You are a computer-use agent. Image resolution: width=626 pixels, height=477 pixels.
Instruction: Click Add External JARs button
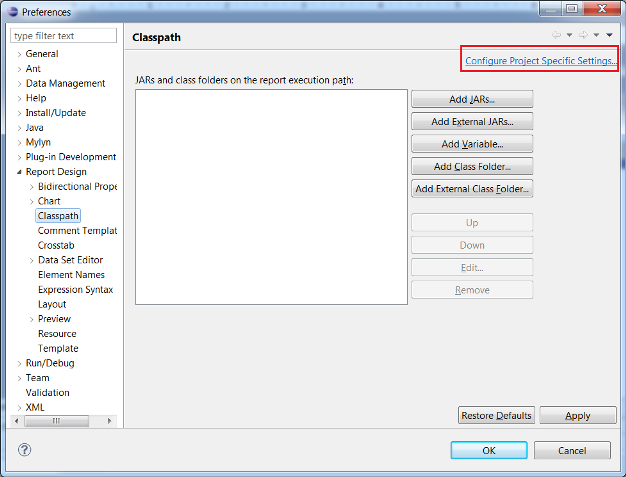472,121
